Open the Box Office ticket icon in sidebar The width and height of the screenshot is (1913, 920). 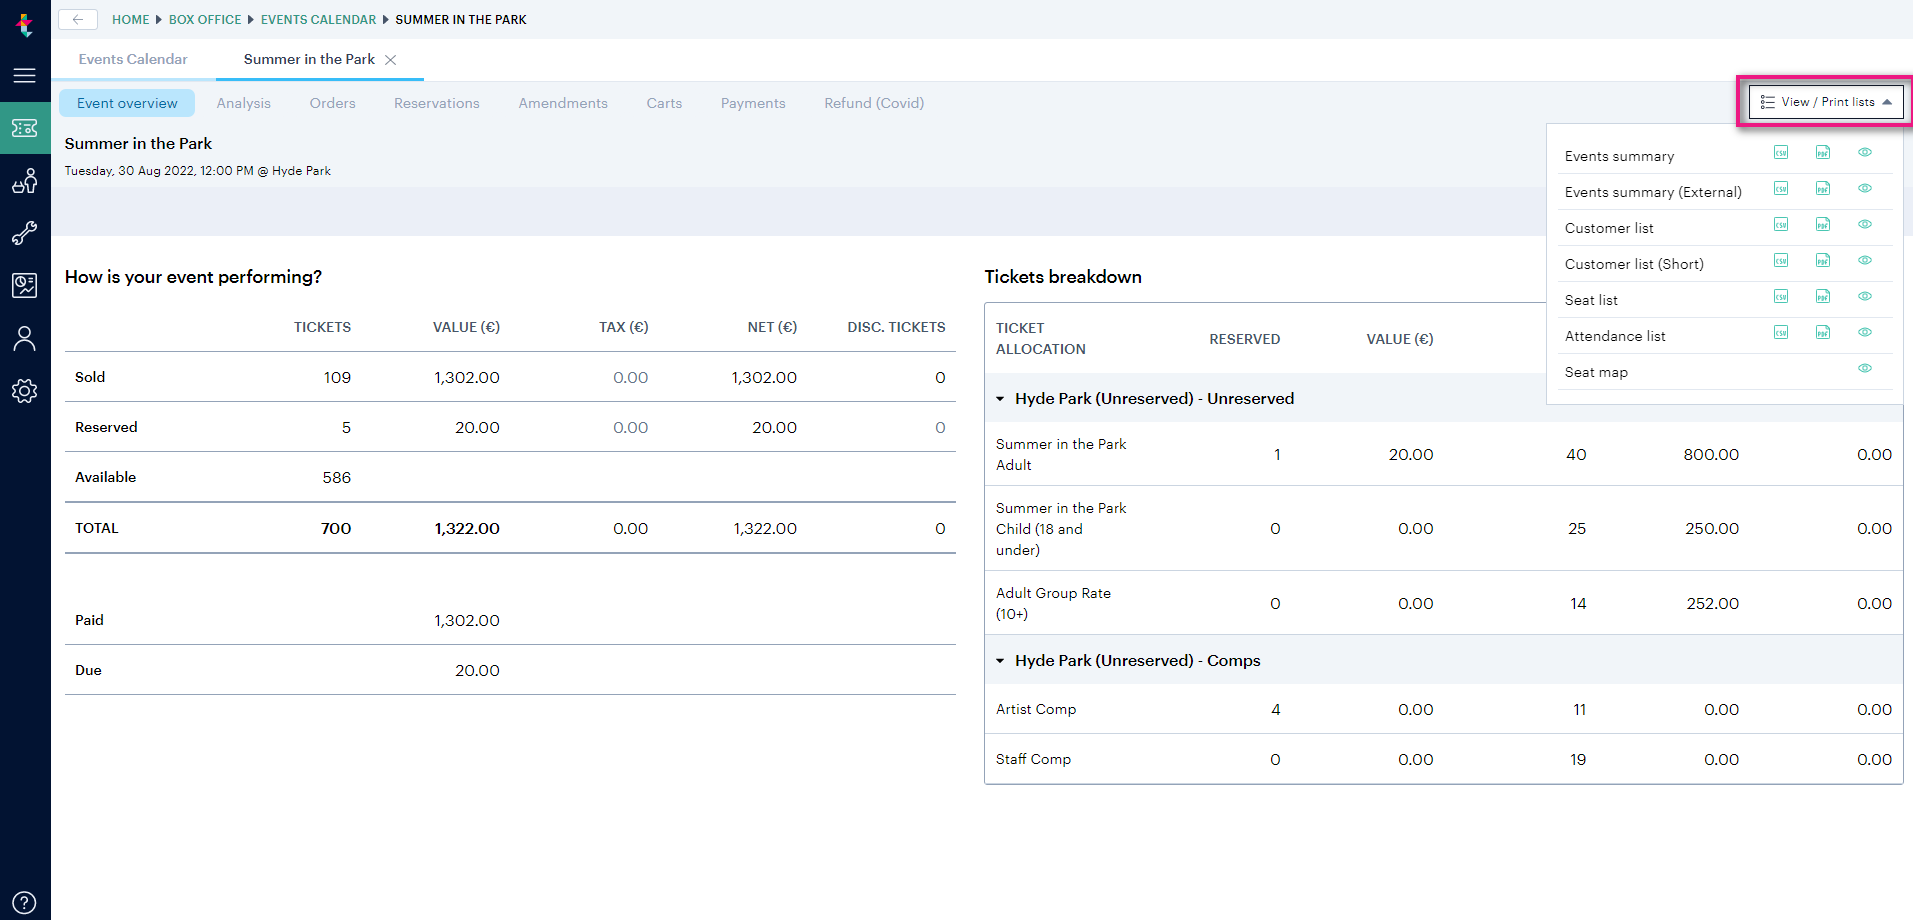(24, 128)
